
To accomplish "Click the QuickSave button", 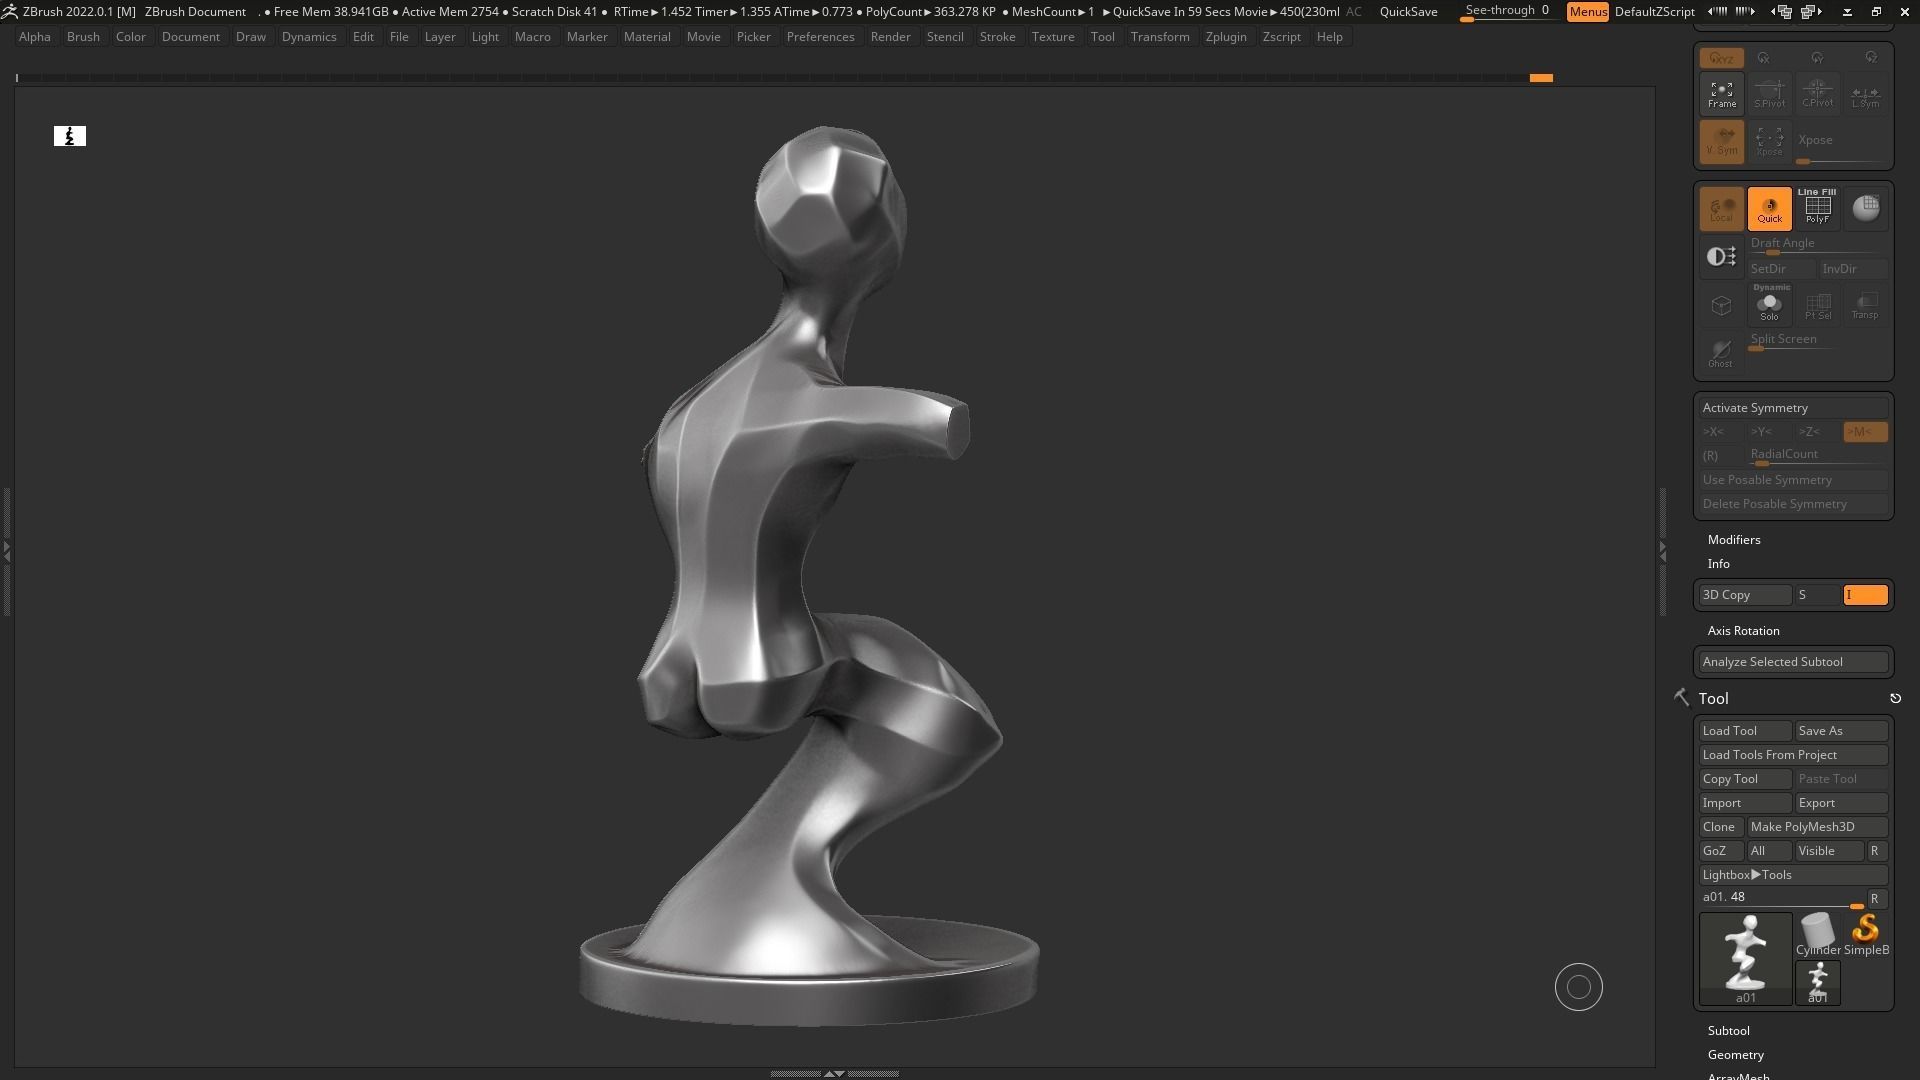I will click(1408, 12).
